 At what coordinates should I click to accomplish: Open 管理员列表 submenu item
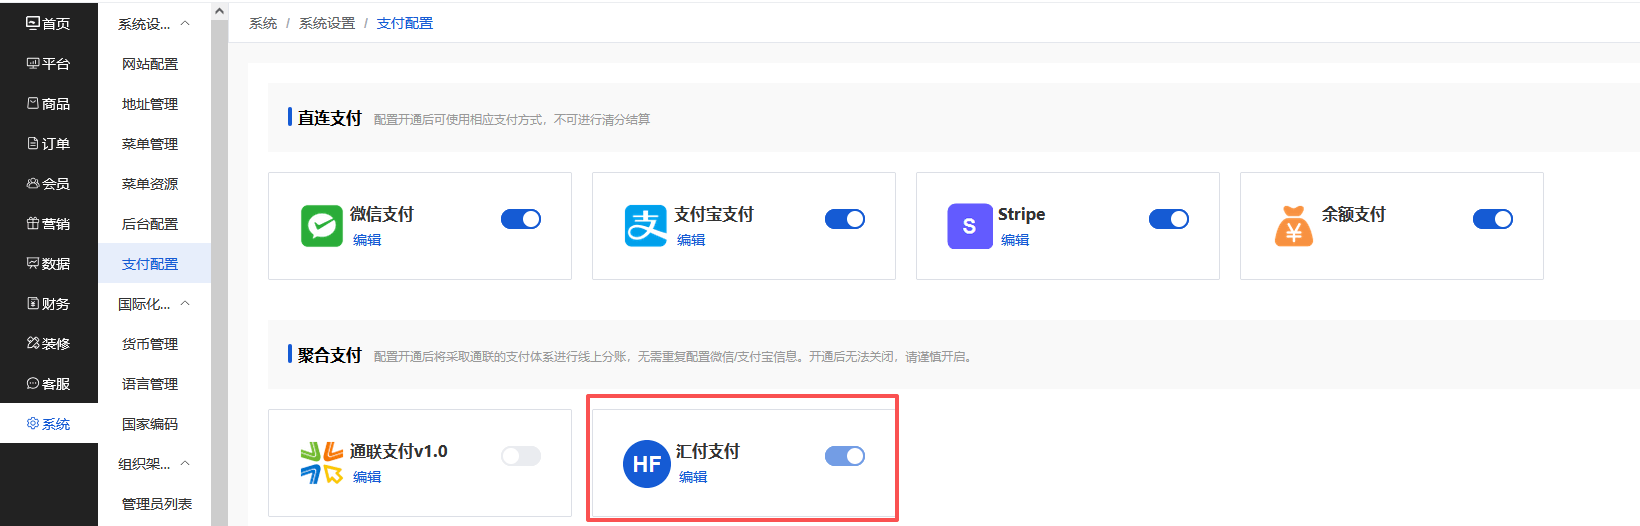157,503
